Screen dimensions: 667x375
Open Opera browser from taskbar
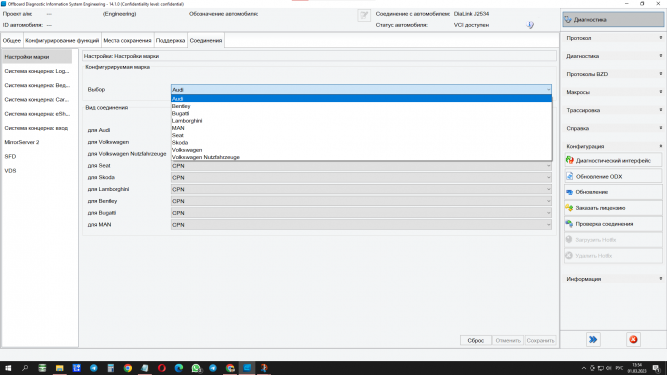(x=162, y=368)
